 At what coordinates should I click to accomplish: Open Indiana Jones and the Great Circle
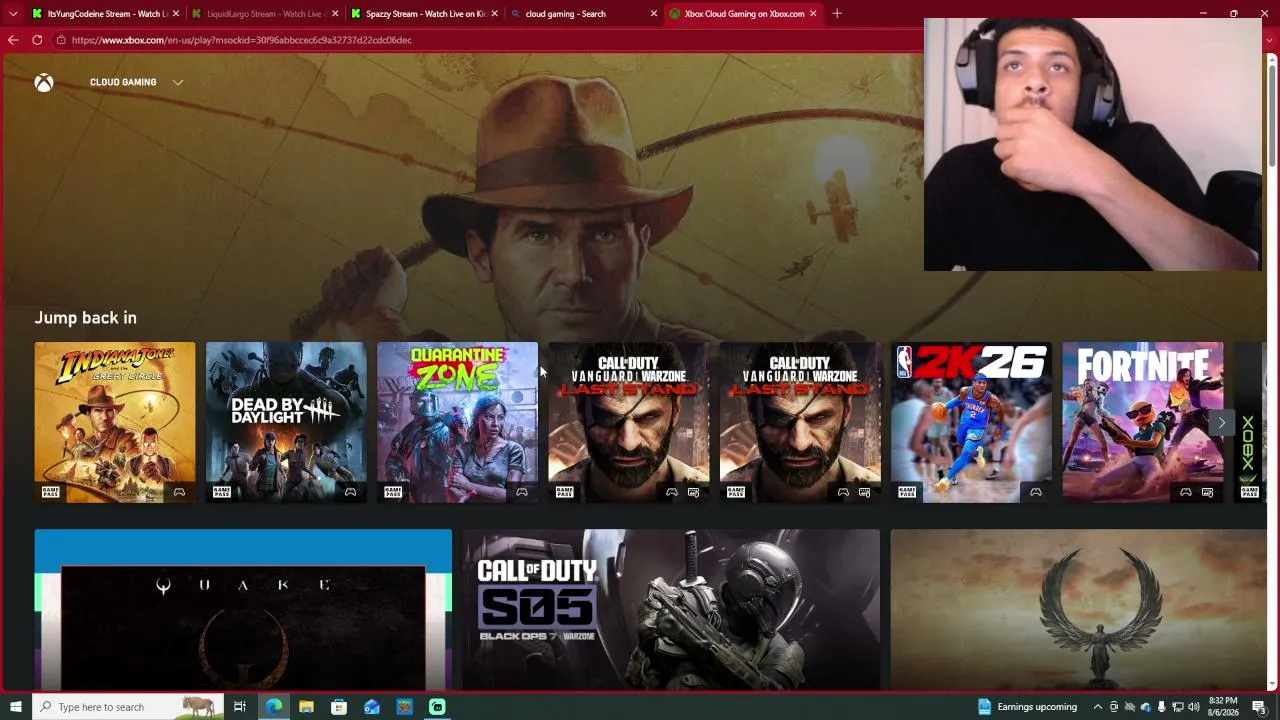[115, 422]
